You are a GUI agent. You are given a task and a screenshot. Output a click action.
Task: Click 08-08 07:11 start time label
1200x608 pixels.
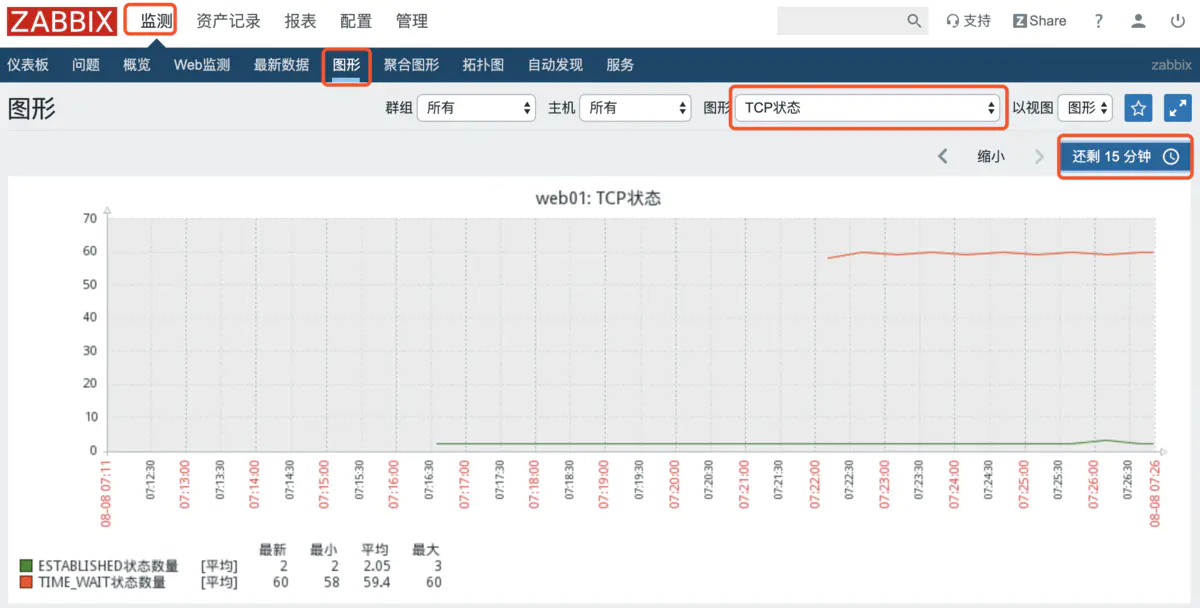click(x=107, y=493)
